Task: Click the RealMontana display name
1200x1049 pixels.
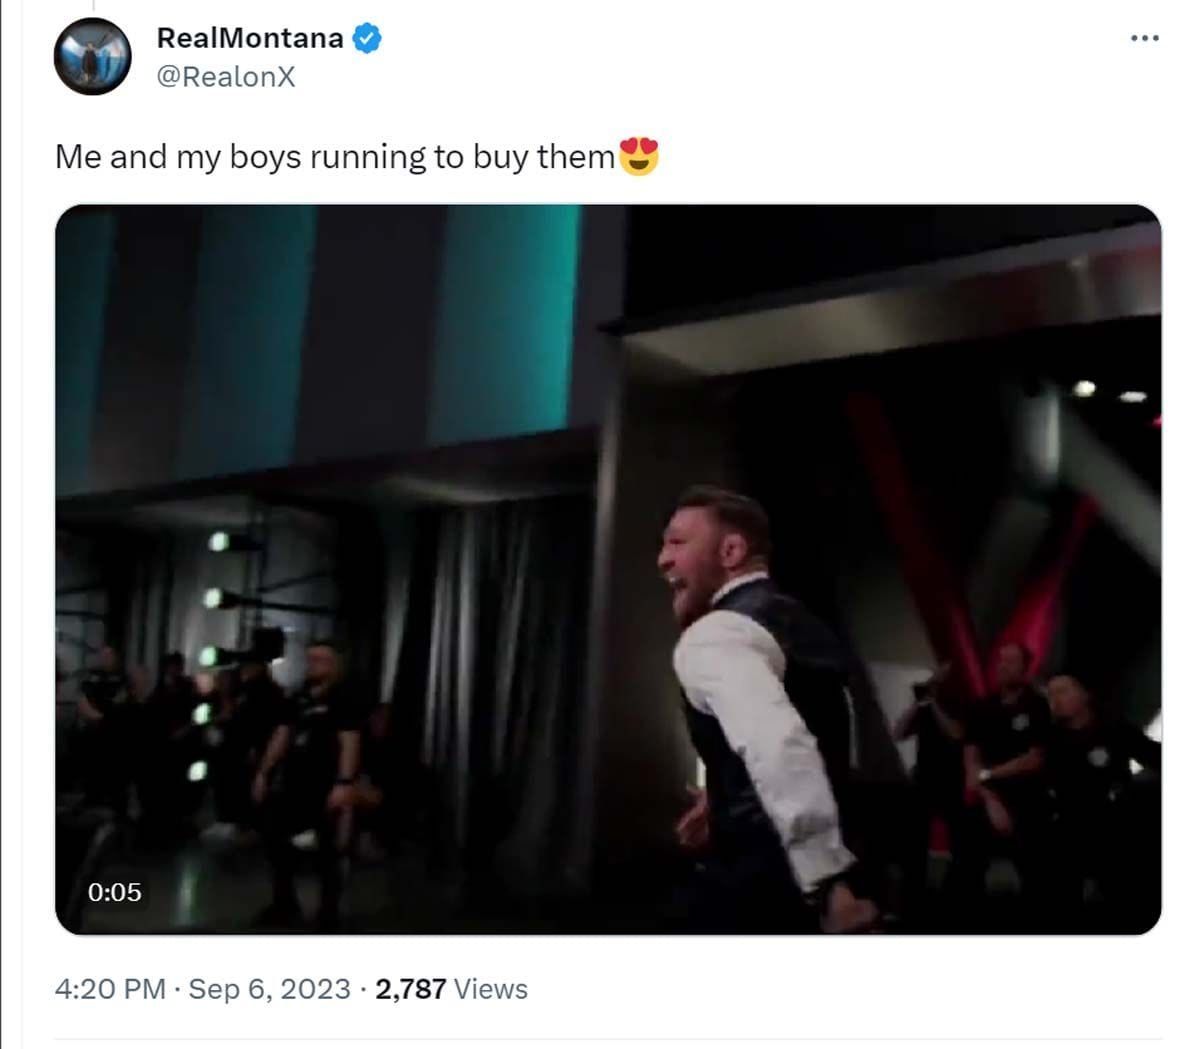Action: (x=250, y=39)
